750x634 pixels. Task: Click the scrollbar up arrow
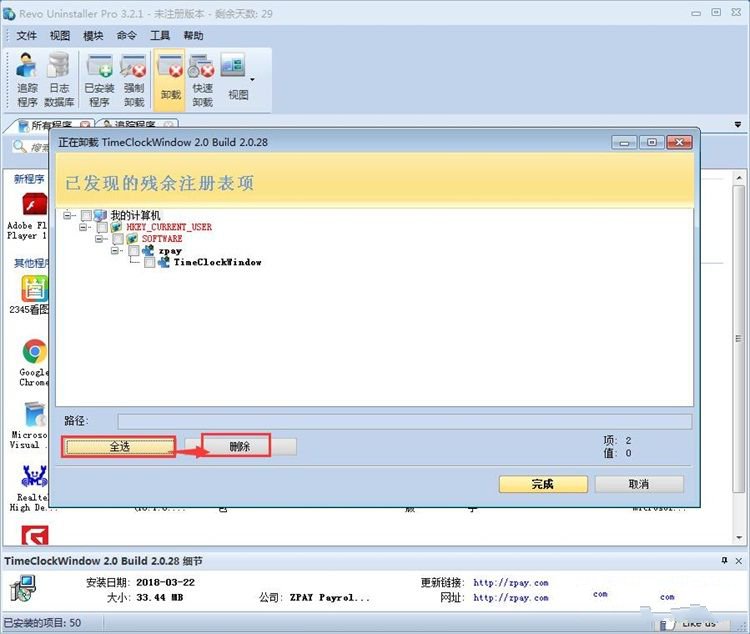click(x=739, y=178)
